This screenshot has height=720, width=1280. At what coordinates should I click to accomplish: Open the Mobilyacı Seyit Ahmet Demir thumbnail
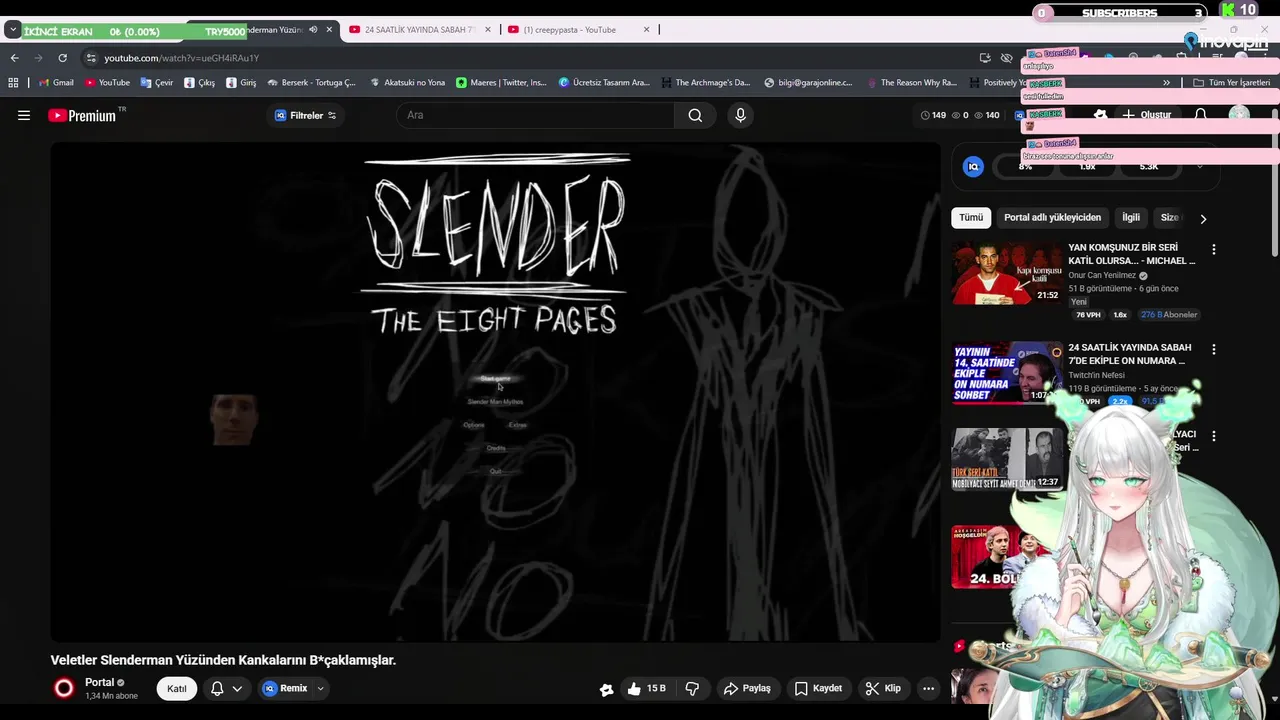tap(1006, 459)
